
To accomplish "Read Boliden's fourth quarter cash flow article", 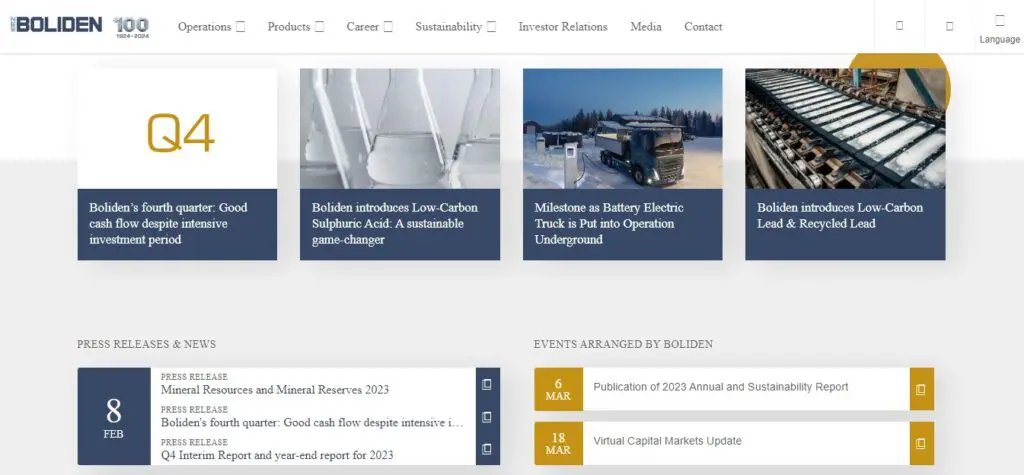I will click(x=168, y=223).
